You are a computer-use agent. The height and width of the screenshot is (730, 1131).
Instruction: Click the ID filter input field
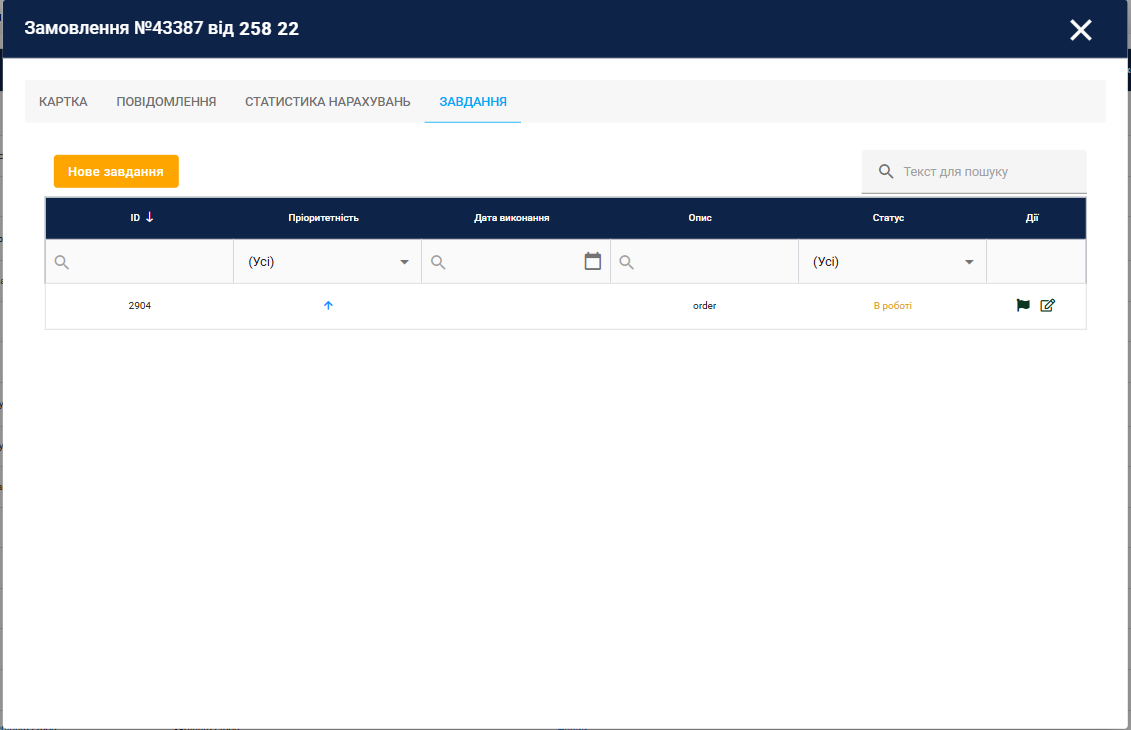[x=150, y=262]
